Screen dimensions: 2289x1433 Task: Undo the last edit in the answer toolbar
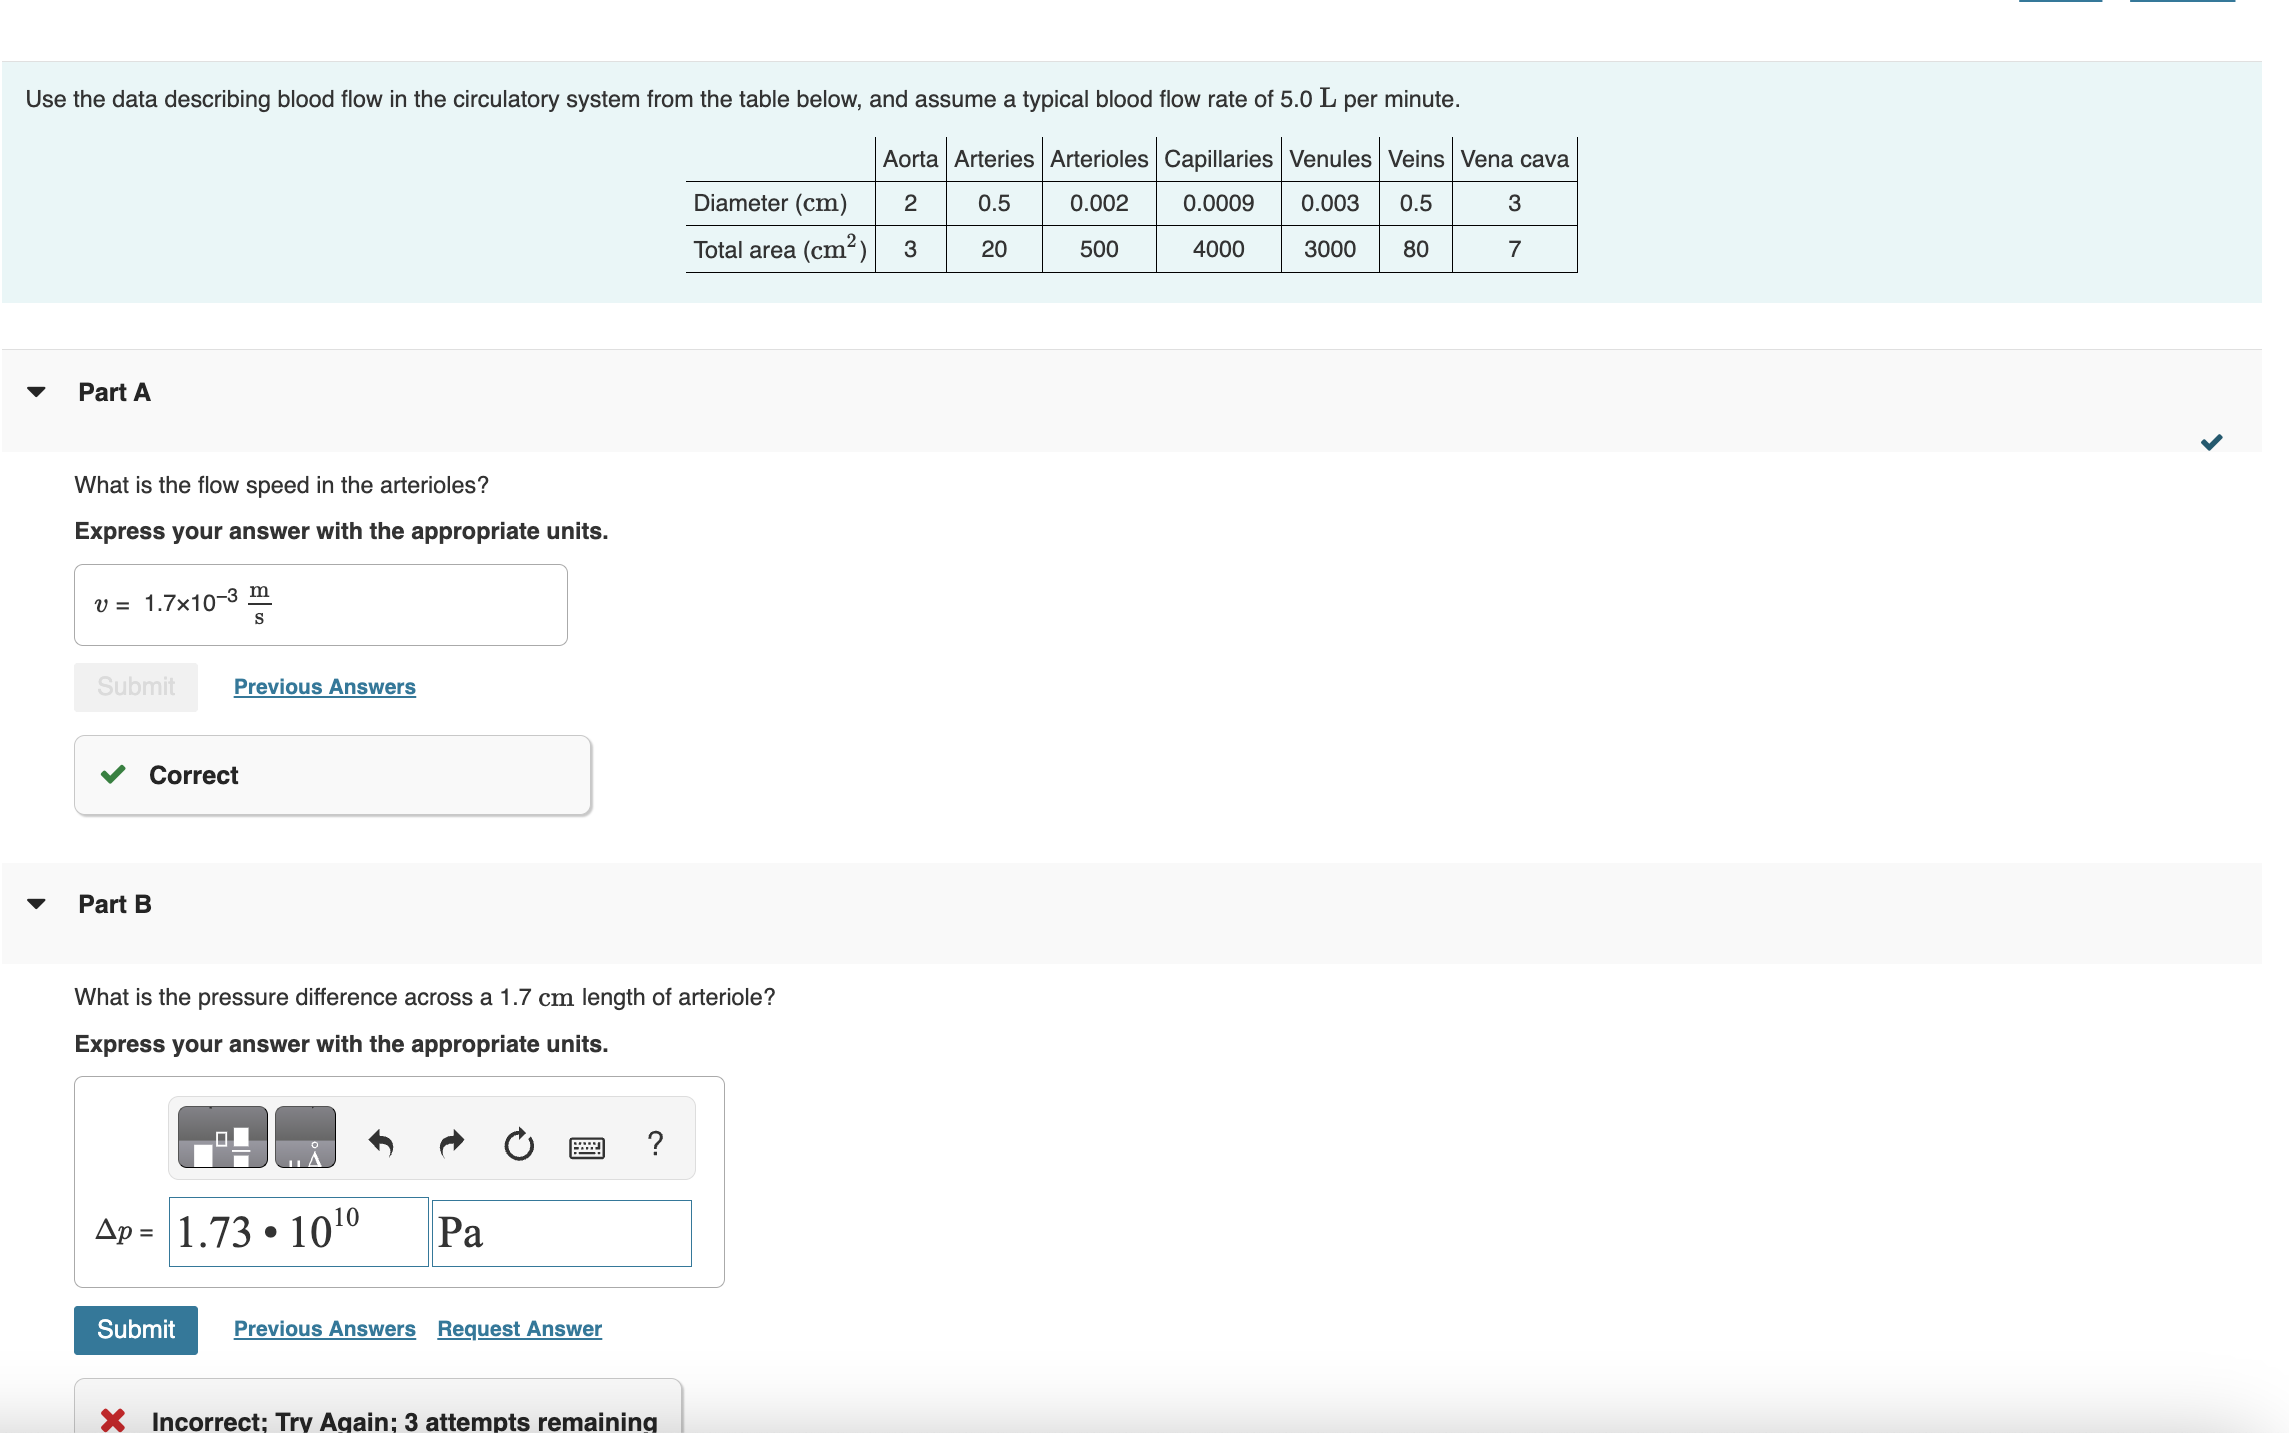coord(383,1142)
